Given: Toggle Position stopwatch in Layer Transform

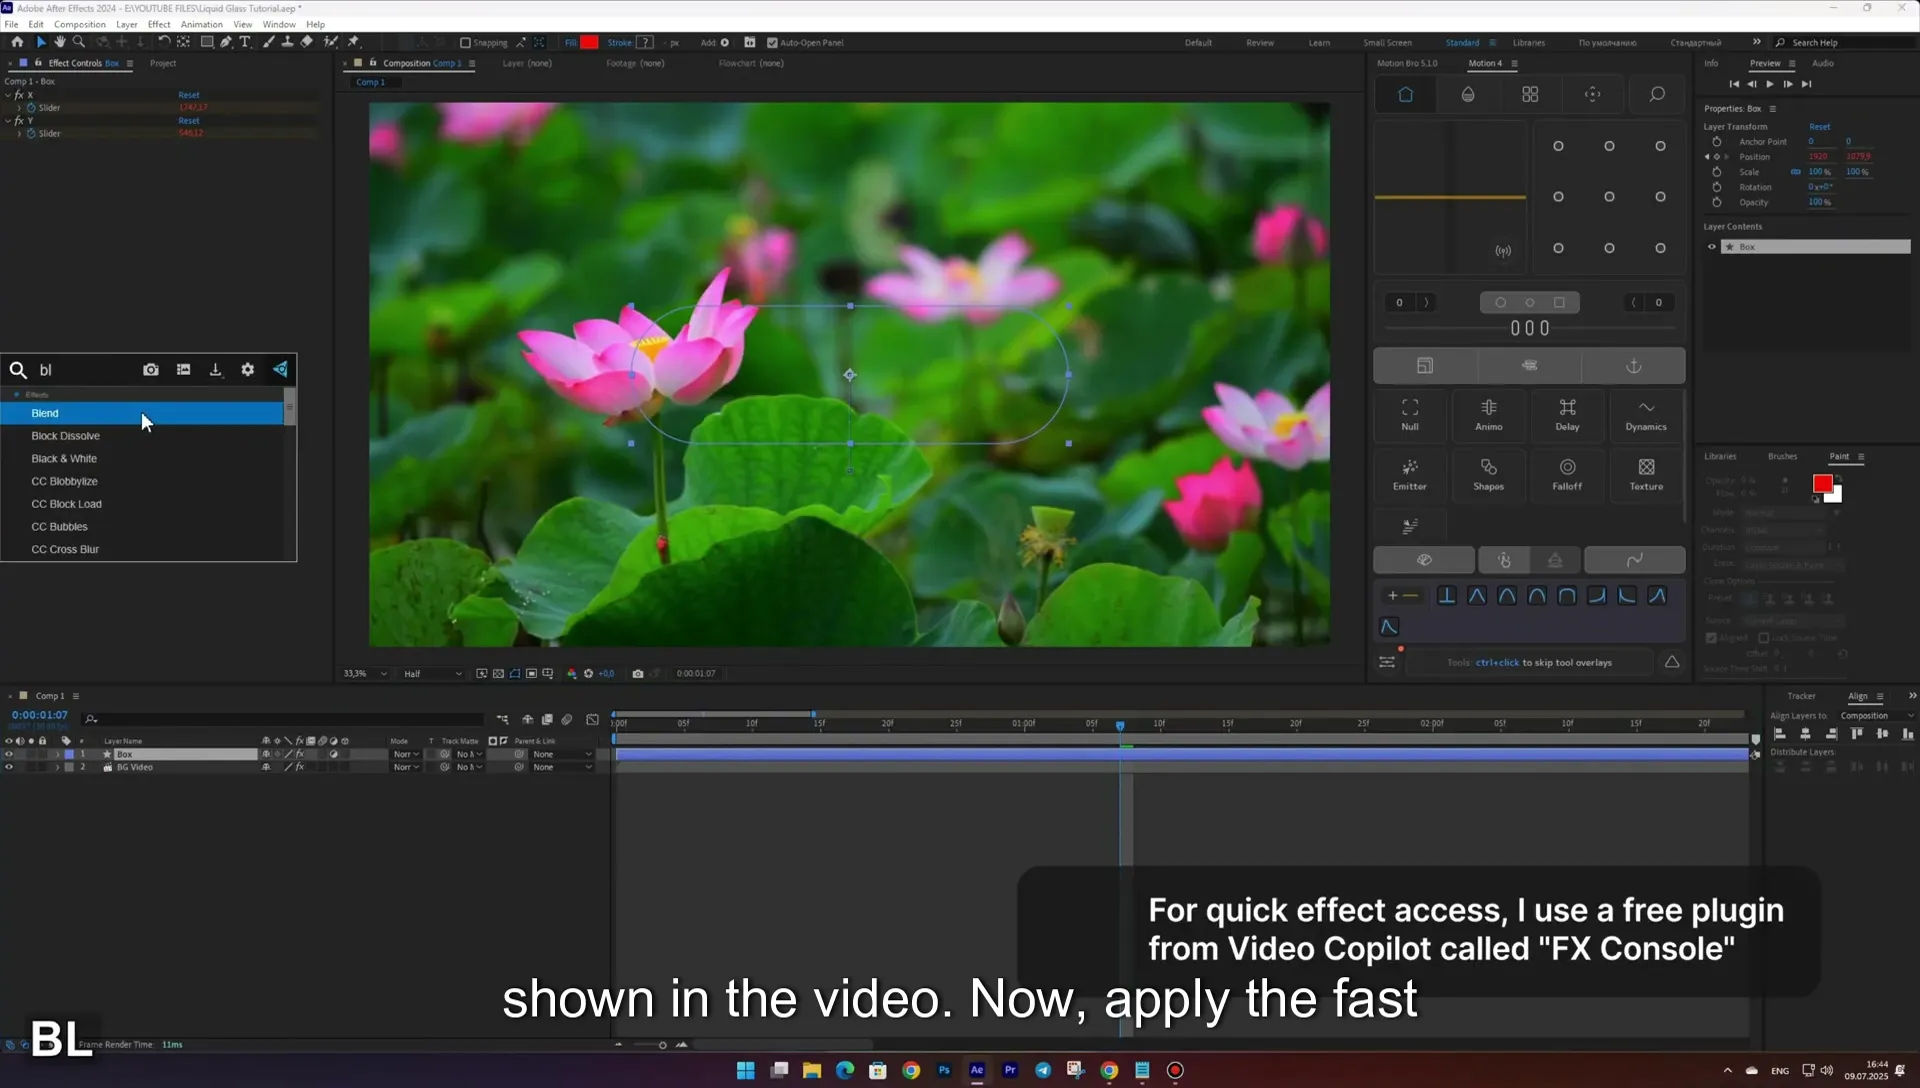Looking at the screenshot, I should (1717, 157).
